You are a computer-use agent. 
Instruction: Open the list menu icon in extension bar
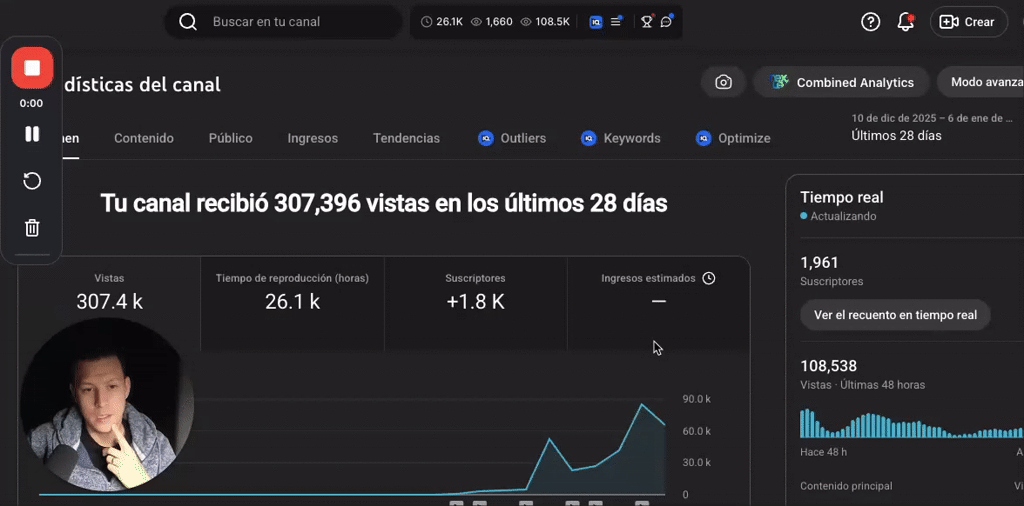pyautogui.click(x=616, y=22)
